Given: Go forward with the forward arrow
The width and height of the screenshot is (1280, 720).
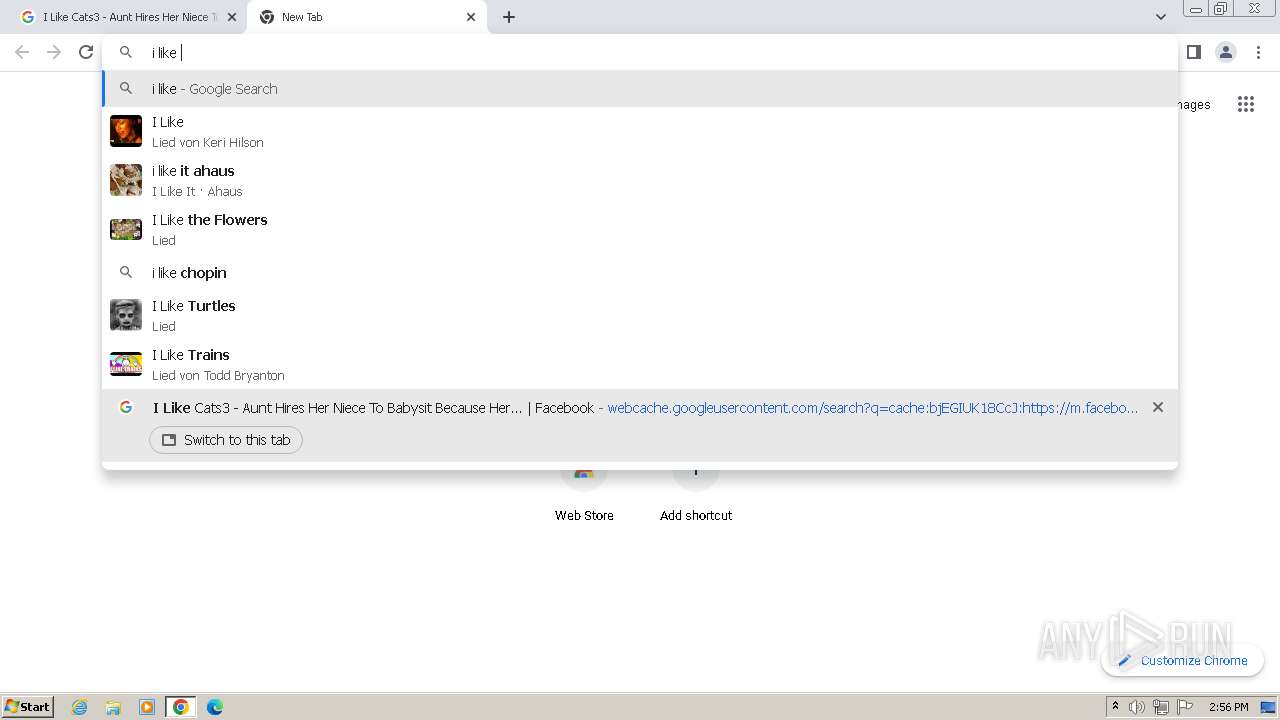Looking at the screenshot, I should click(54, 52).
